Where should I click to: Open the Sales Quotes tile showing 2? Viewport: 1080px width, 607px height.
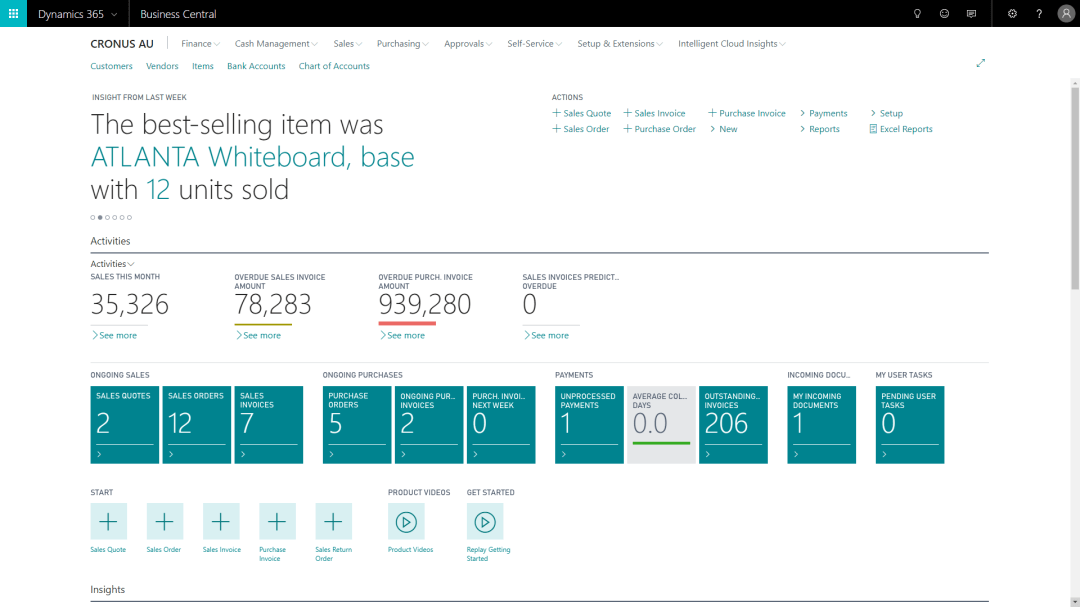(x=125, y=424)
